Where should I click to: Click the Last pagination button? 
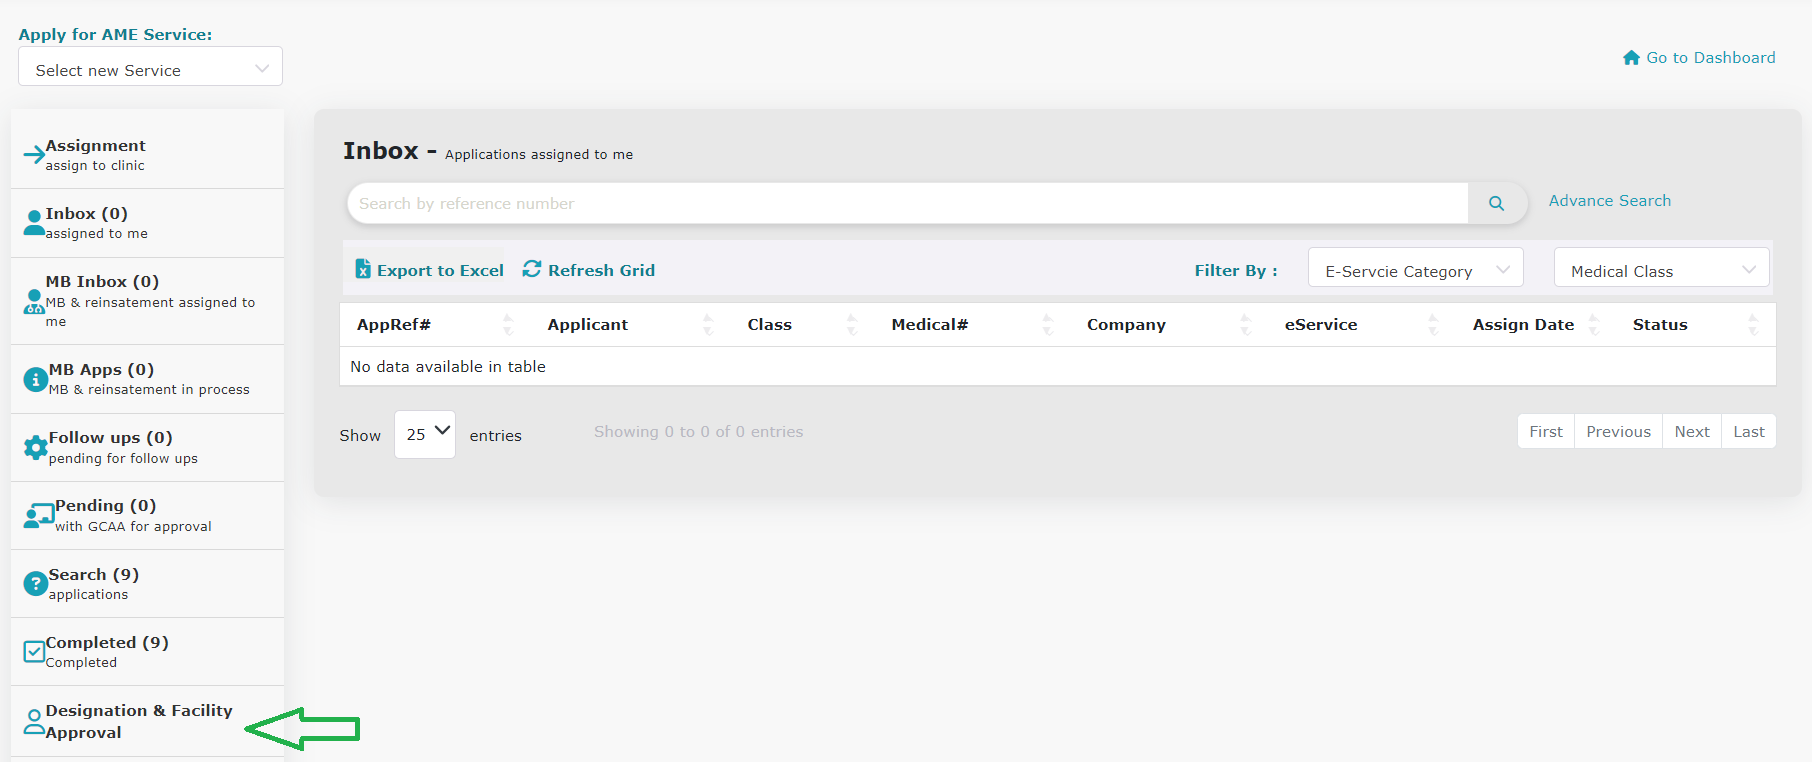(1748, 432)
